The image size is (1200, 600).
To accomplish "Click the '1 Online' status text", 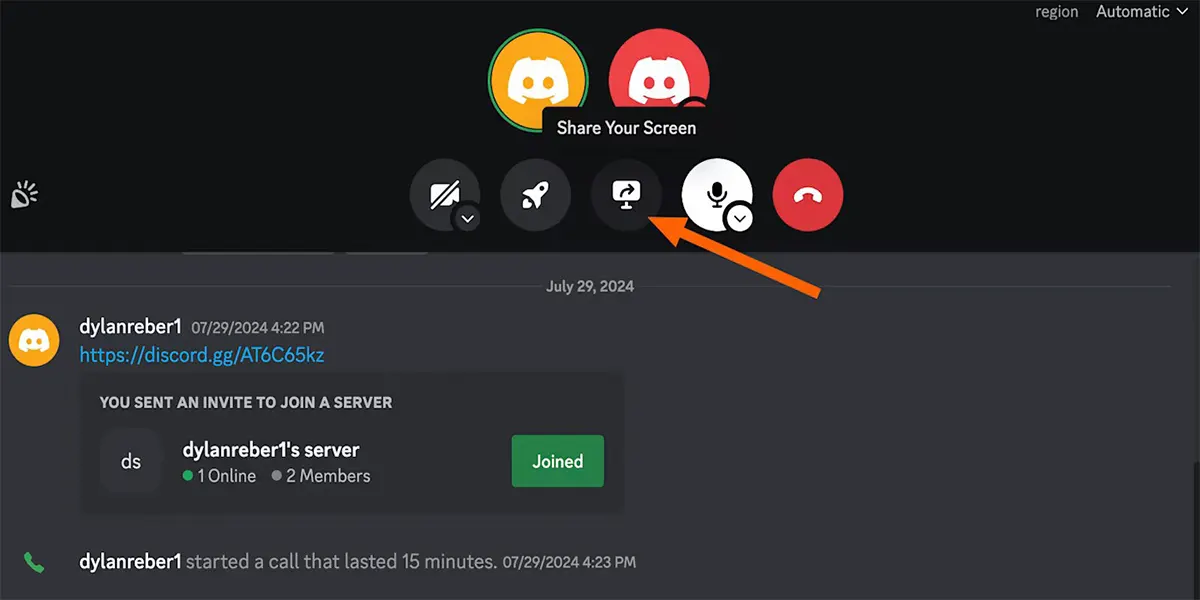I will pos(227,476).
